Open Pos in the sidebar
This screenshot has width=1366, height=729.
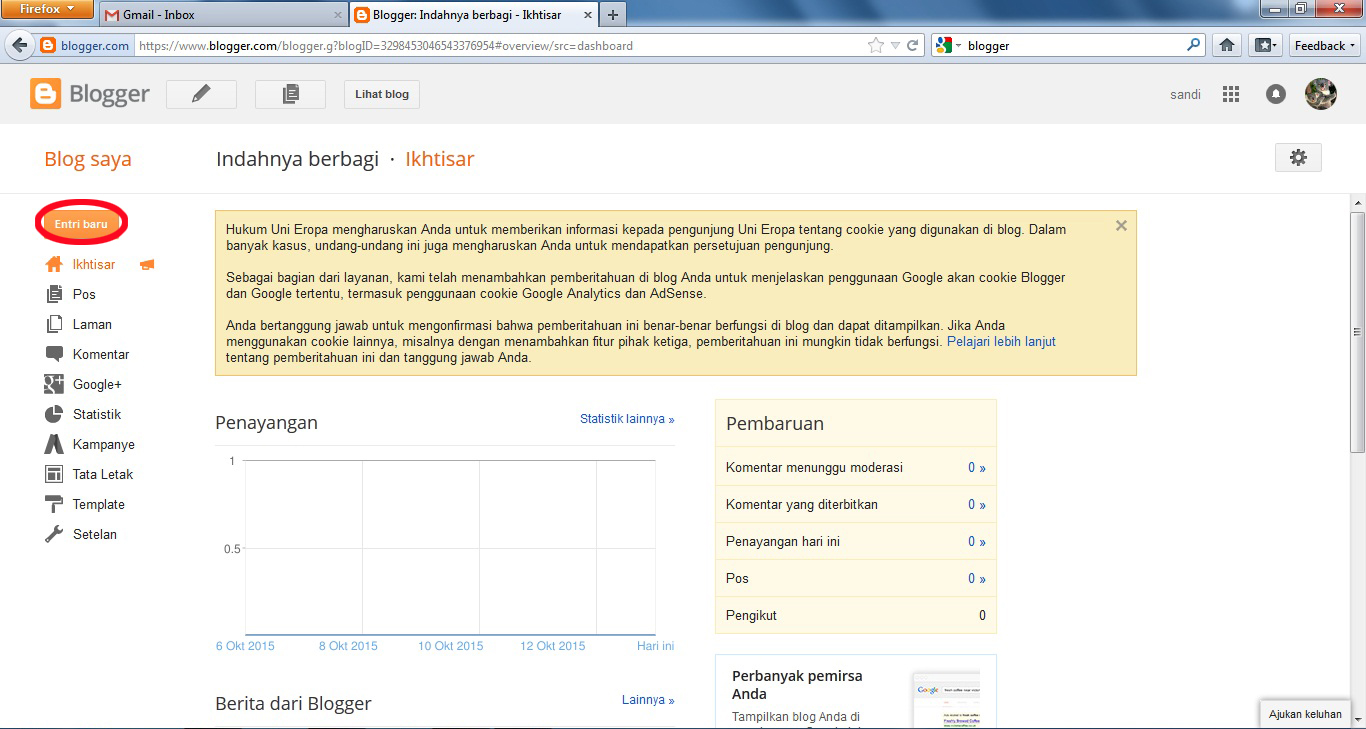click(x=84, y=295)
